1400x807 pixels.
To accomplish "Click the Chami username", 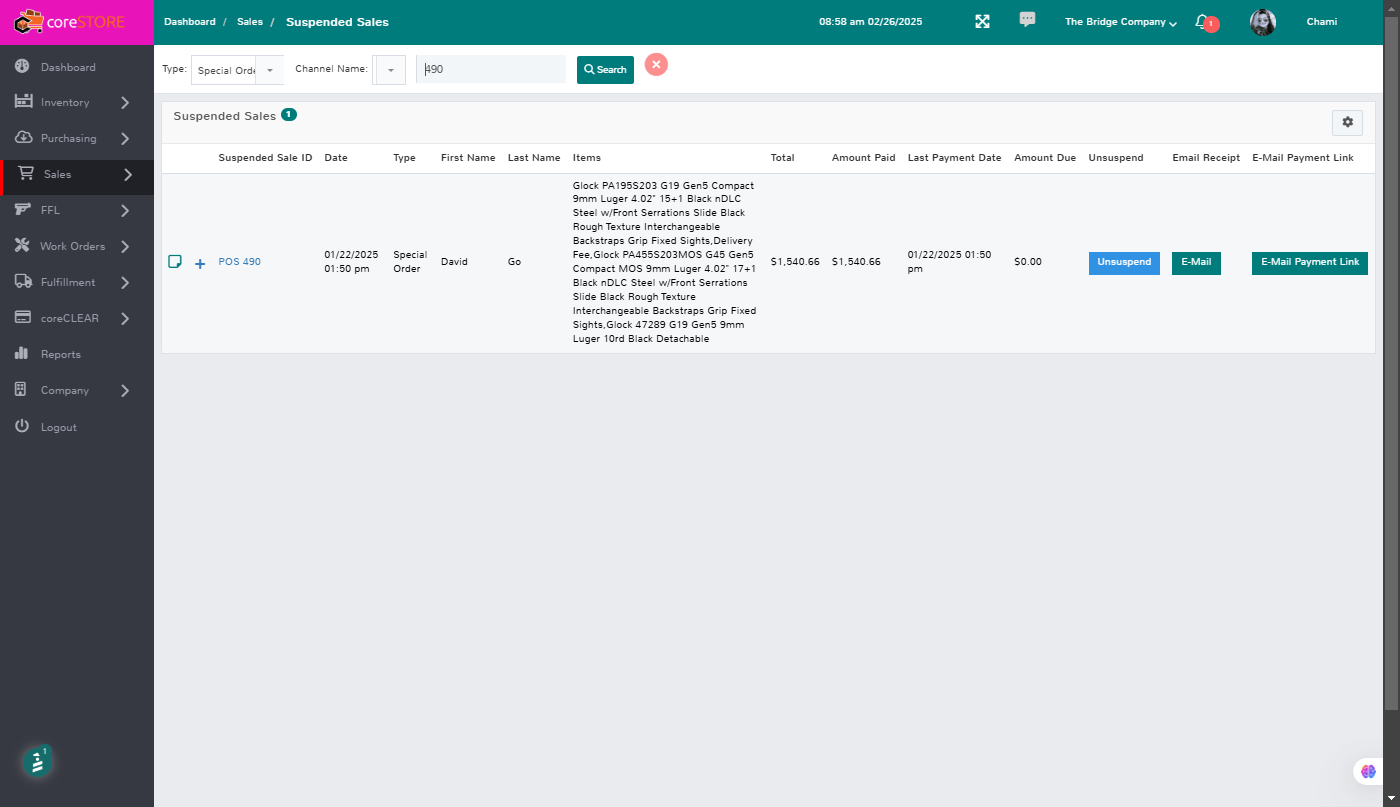I will 1322,22.
